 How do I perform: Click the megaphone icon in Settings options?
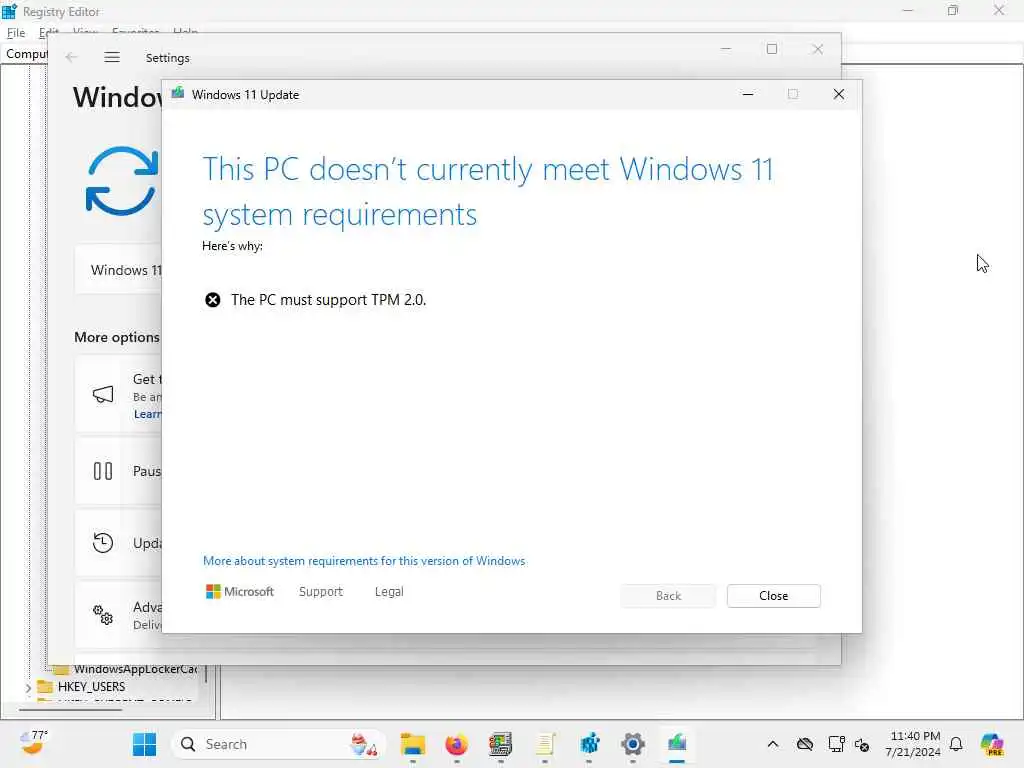(x=103, y=394)
